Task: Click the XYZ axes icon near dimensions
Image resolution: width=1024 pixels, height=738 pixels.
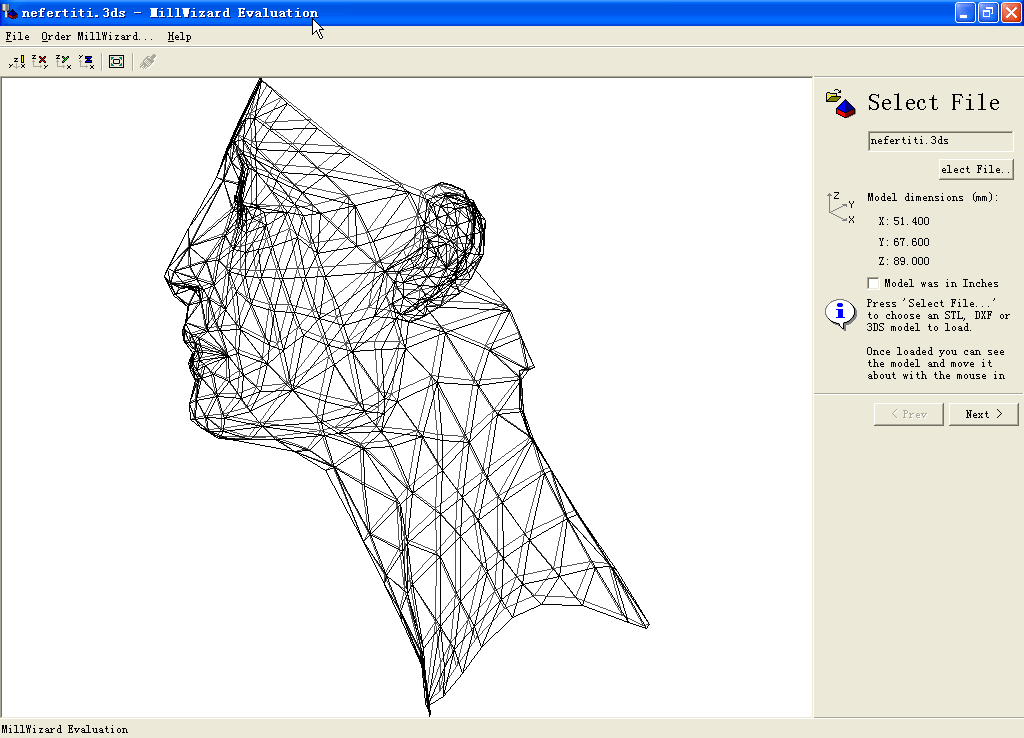Action: coord(841,208)
